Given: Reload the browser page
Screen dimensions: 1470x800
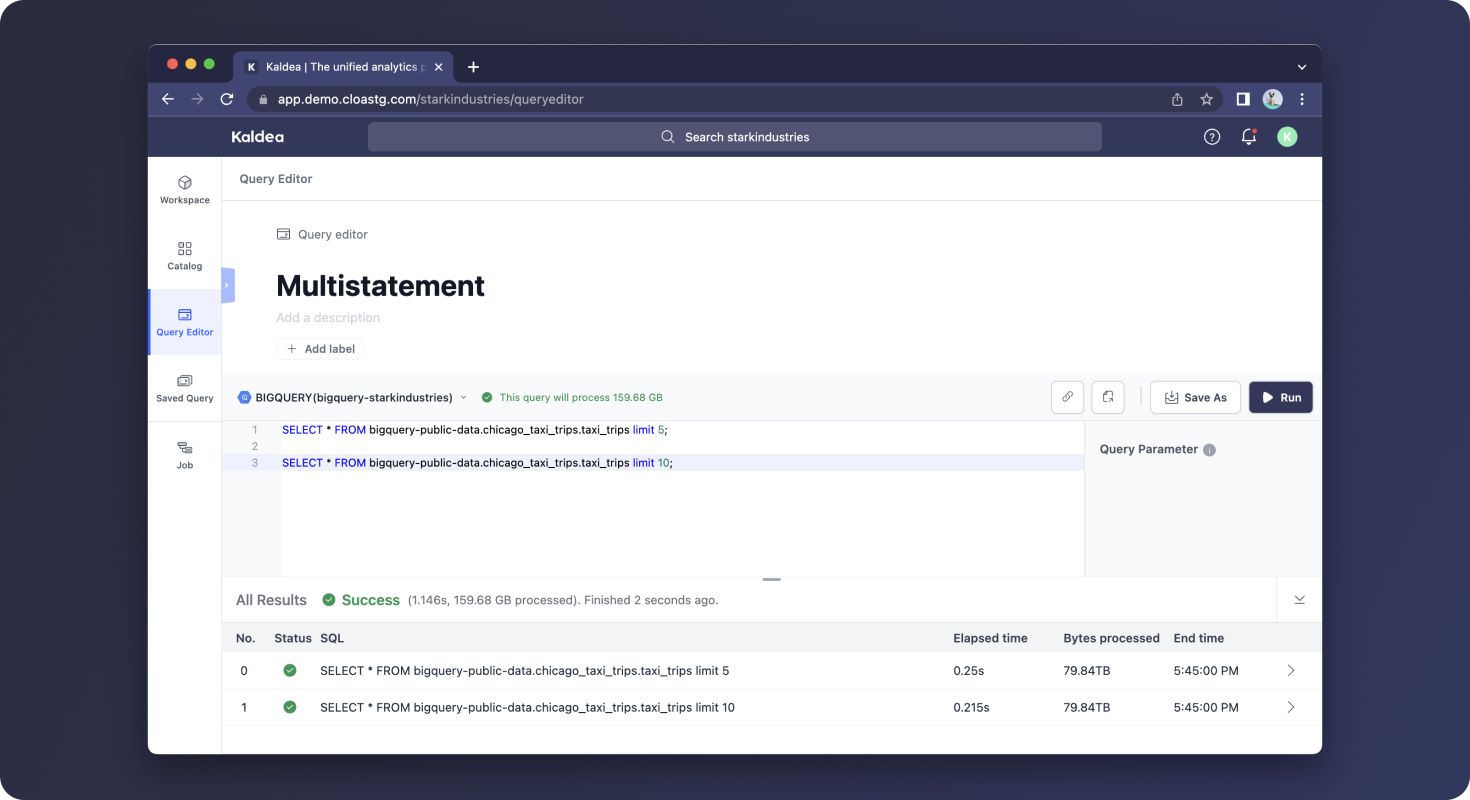Looking at the screenshot, I should click(227, 99).
